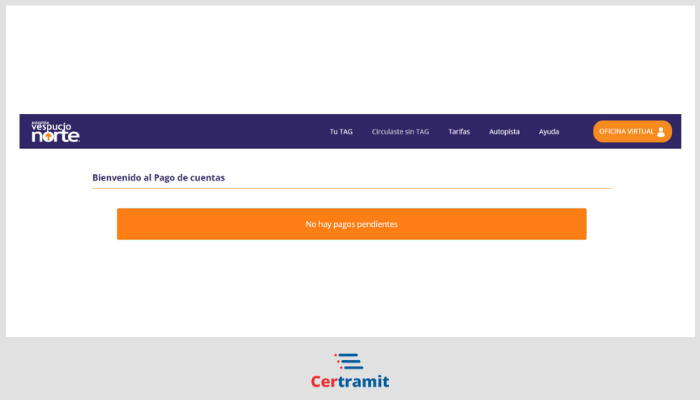Screen dimensions: 700x400
Task: Open the Tu TAG menu
Action: pyautogui.click(x=341, y=132)
